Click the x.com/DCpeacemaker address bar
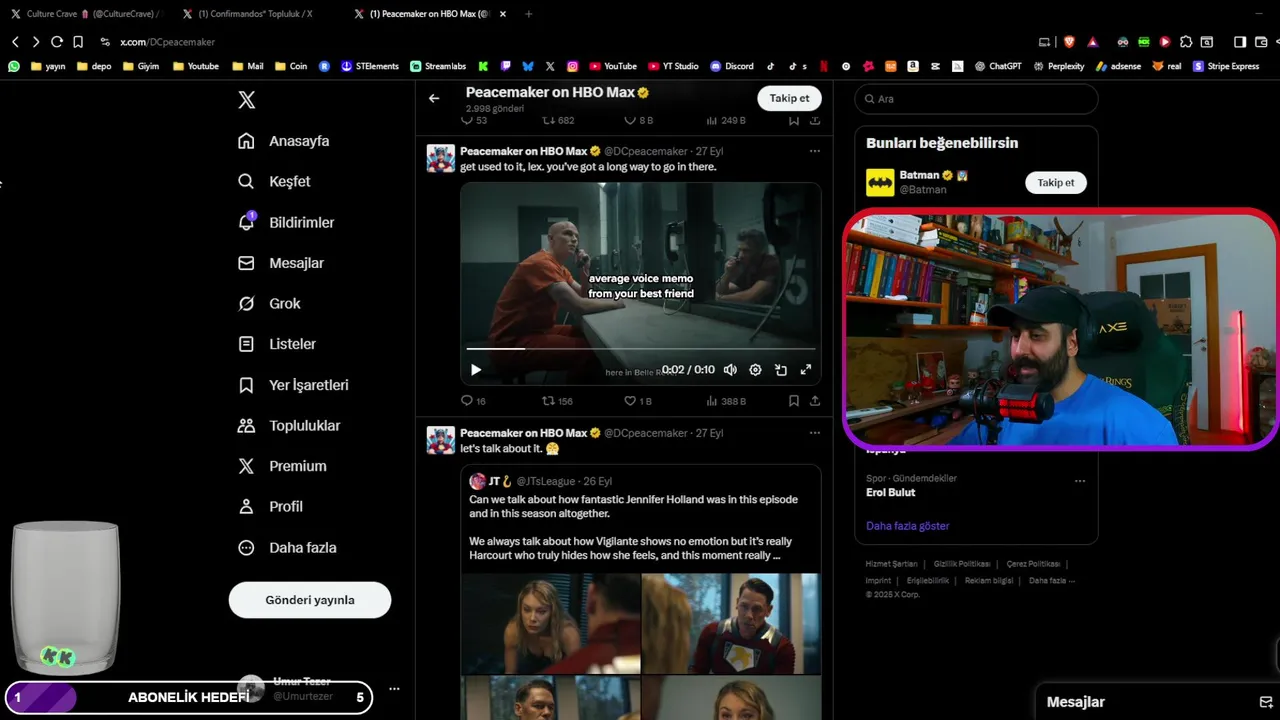This screenshot has width=1280, height=720. coord(167,42)
